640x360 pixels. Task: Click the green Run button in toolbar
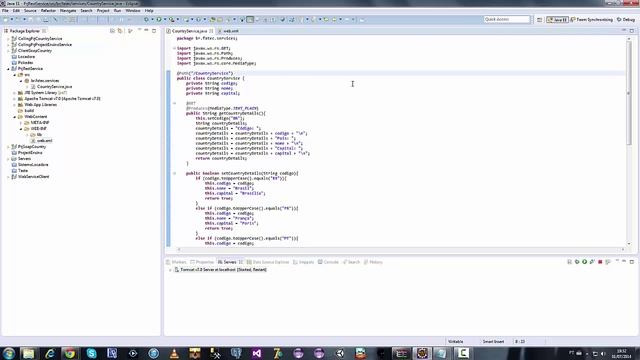coord(159,19)
